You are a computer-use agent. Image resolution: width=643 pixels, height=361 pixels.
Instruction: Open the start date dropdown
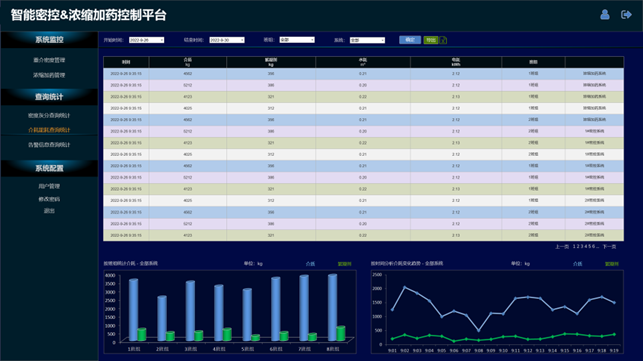(x=146, y=40)
